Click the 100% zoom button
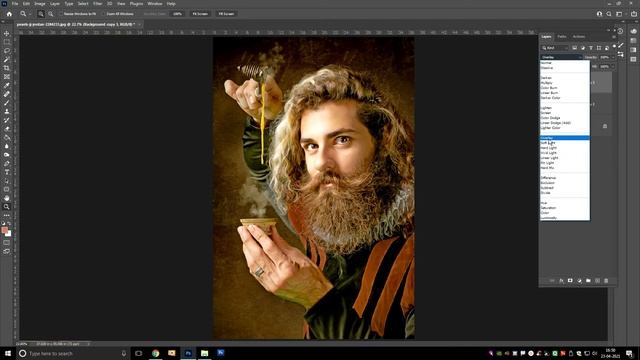 [177, 14]
